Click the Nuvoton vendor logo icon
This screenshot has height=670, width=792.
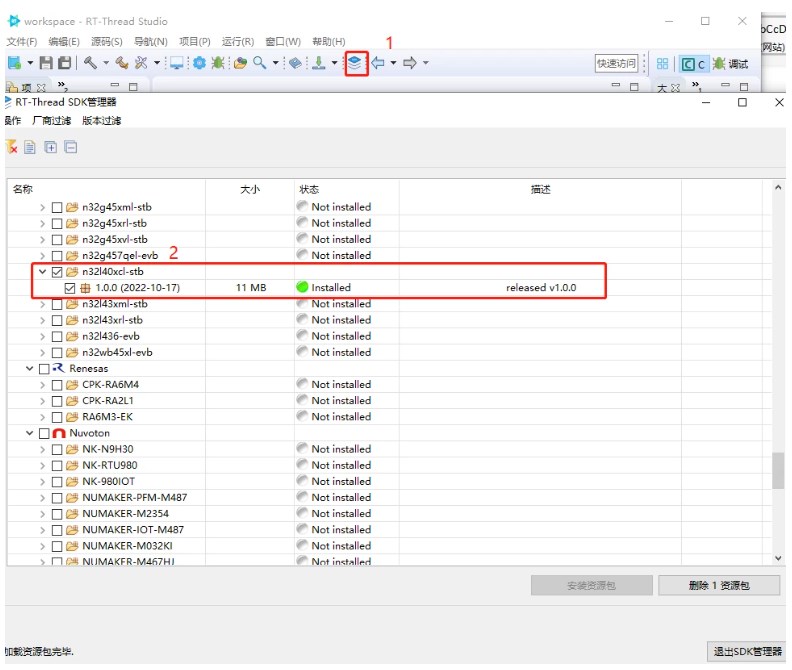59,433
